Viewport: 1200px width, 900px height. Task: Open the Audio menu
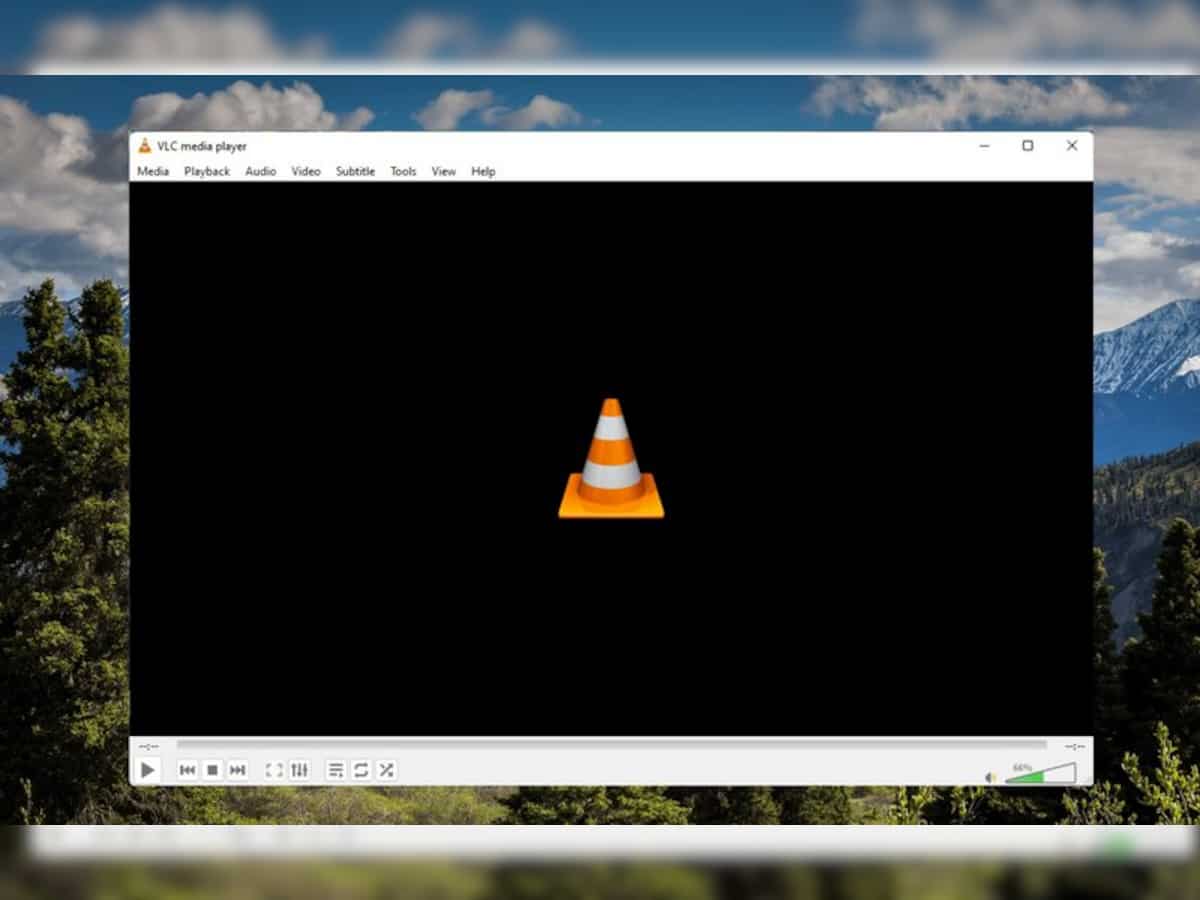click(260, 171)
